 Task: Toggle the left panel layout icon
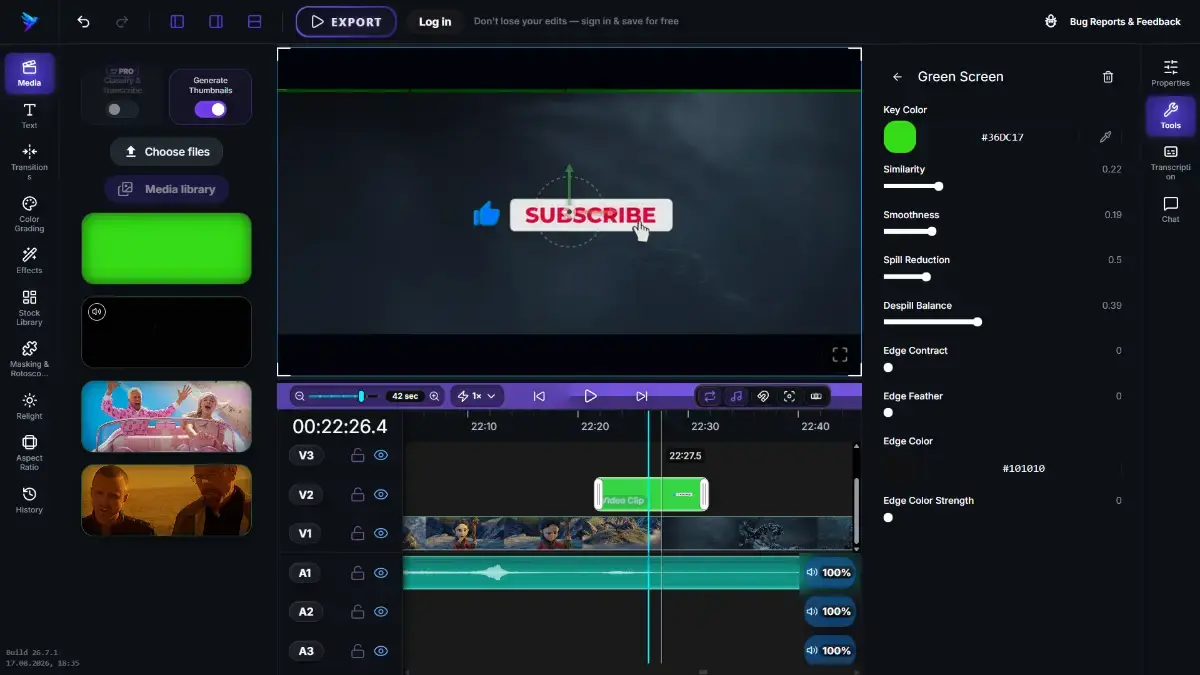click(x=177, y=22)
